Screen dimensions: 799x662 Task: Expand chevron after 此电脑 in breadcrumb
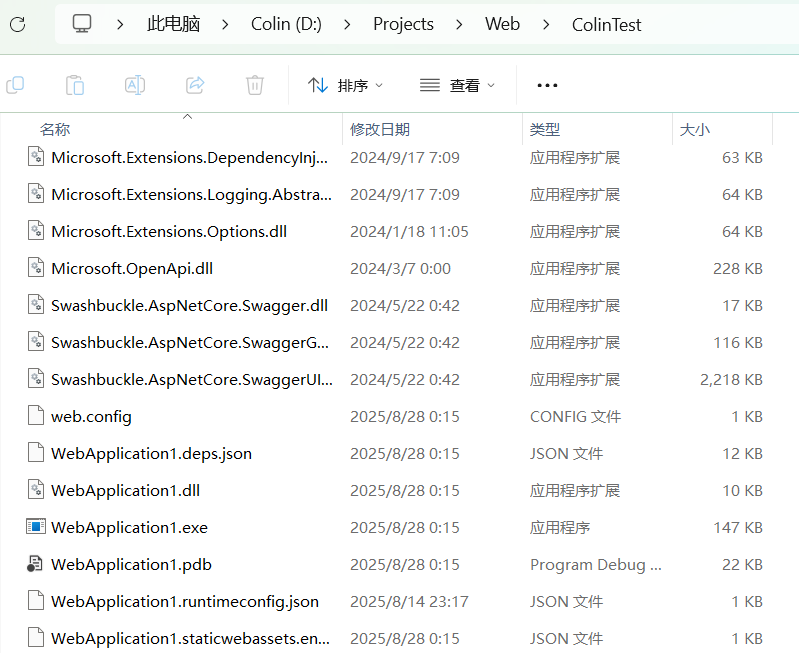225,24
